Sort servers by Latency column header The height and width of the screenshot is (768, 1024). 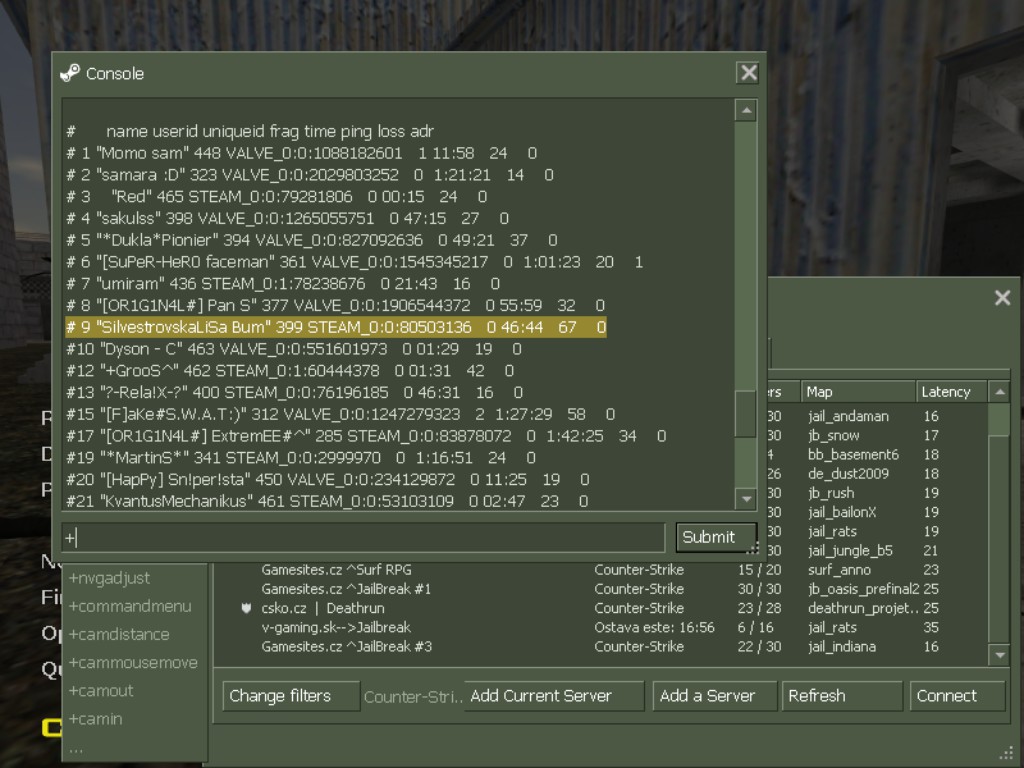point(952,392)
